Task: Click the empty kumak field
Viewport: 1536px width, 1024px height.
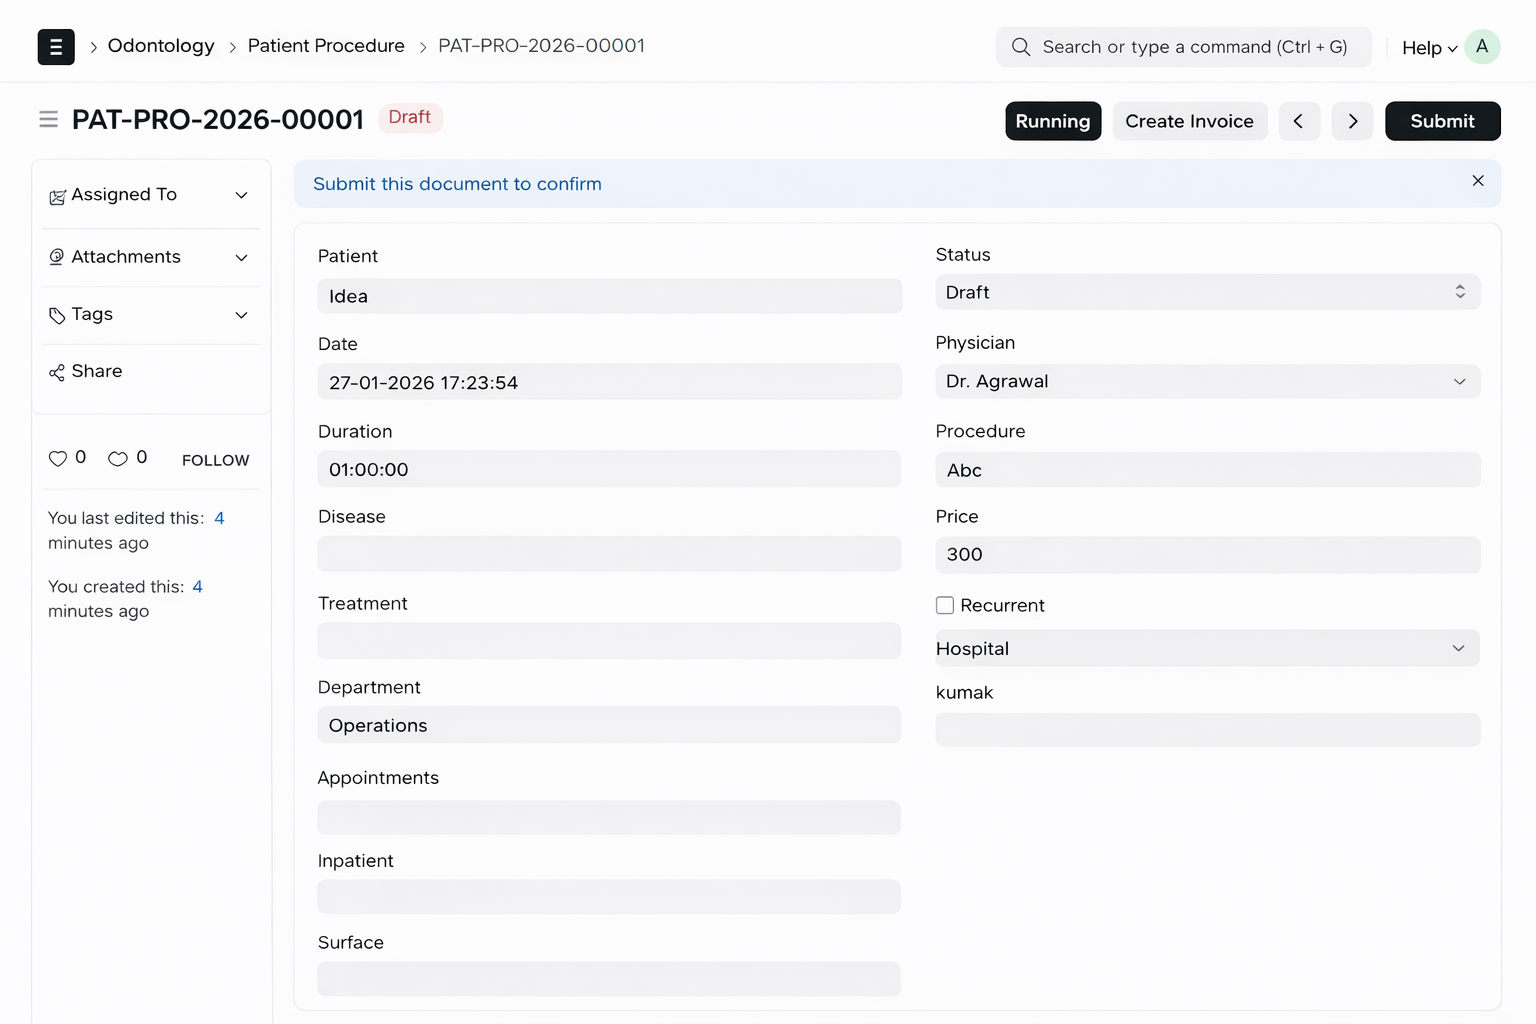Action: [1208, 730]
